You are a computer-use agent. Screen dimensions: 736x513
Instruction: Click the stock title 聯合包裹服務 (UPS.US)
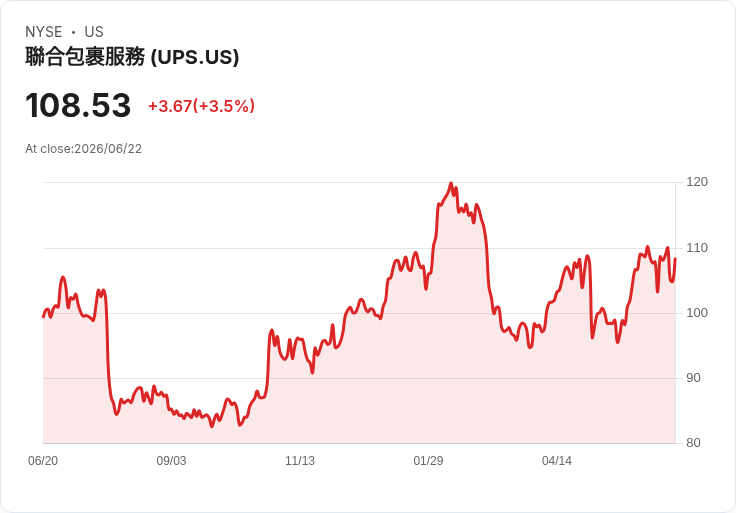pos(132,57)
